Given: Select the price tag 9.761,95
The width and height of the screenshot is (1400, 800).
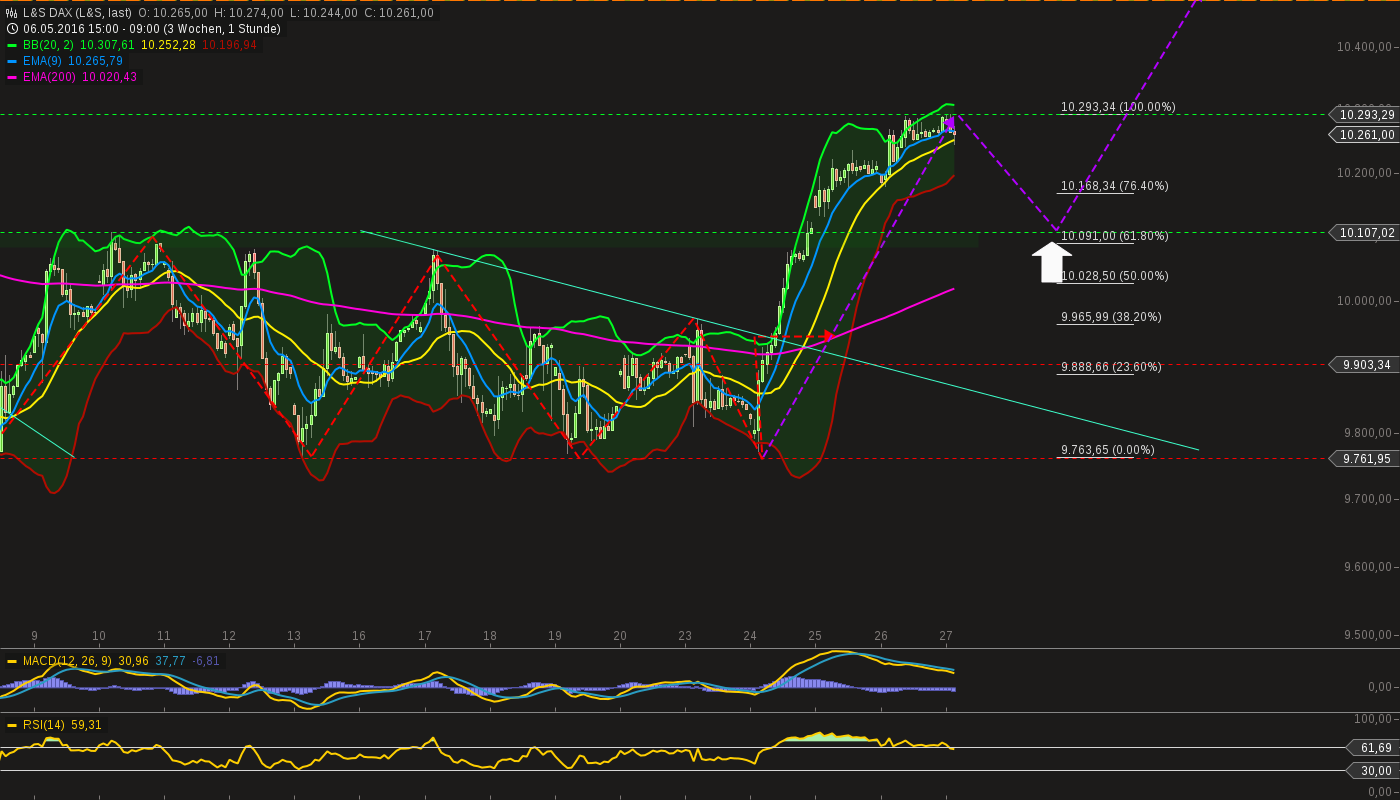Looking at the screenshot, I should pyautogui.click(x=1365, y=459).
